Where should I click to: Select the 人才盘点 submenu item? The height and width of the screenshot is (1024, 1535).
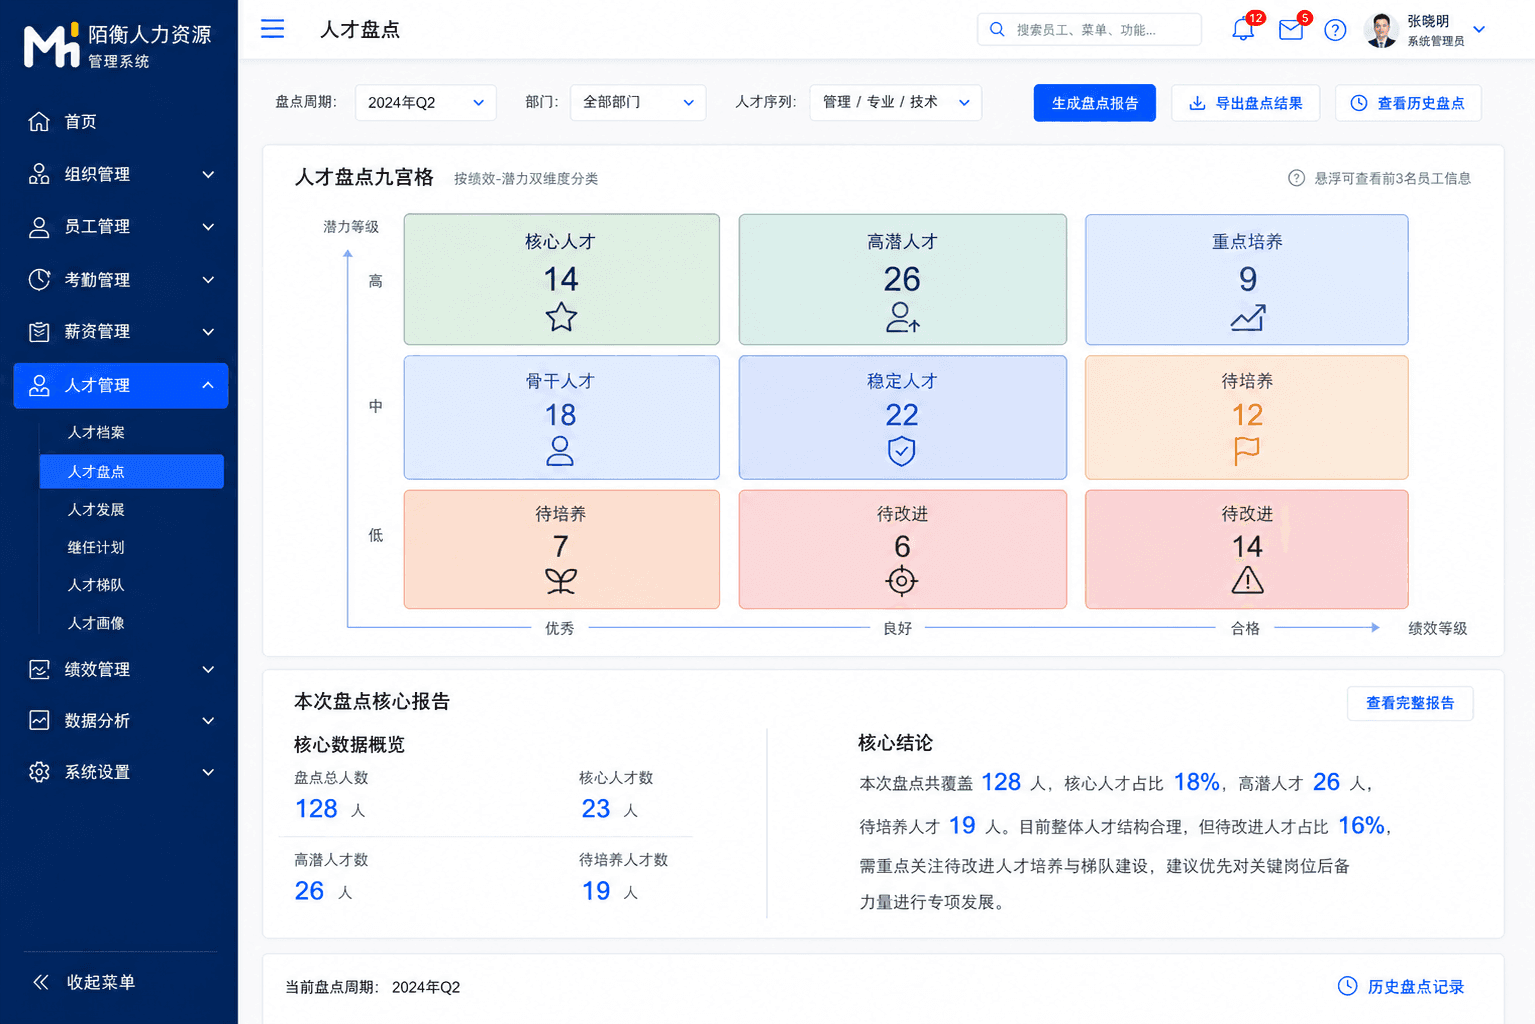(131, 471)
